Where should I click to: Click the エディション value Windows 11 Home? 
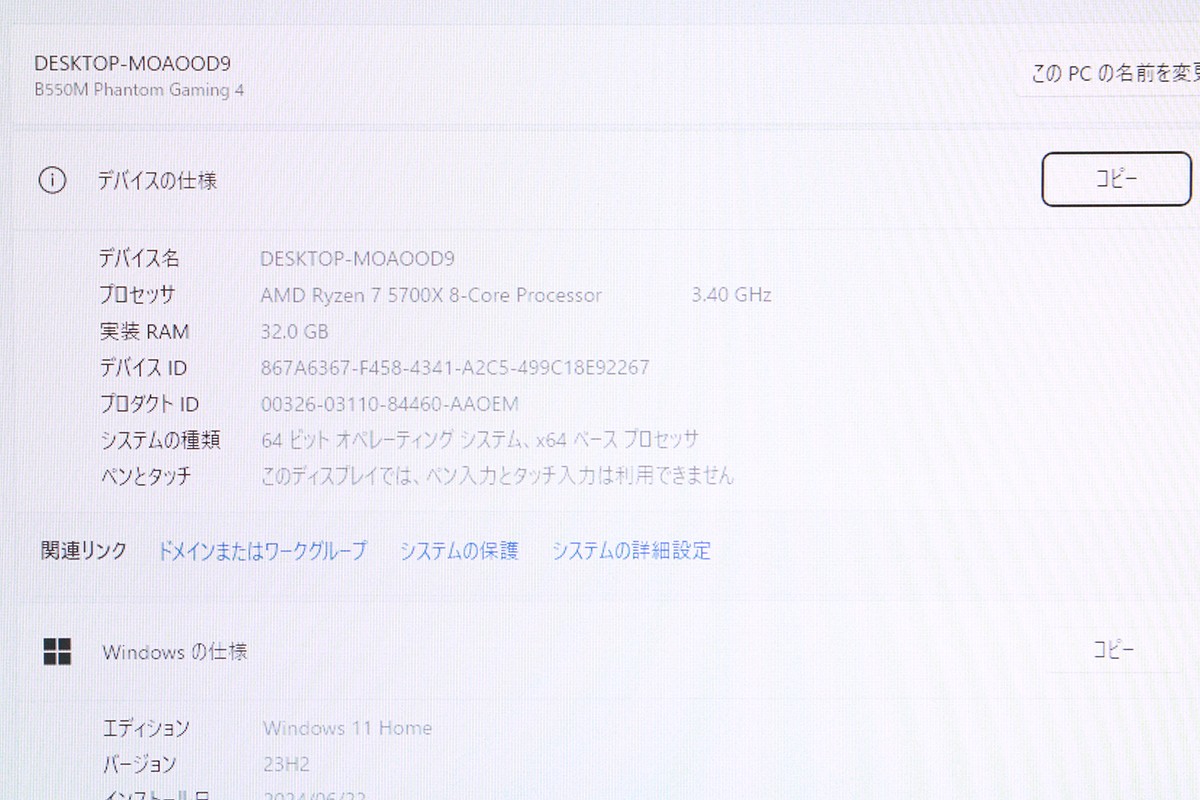(x=346, y=728)
